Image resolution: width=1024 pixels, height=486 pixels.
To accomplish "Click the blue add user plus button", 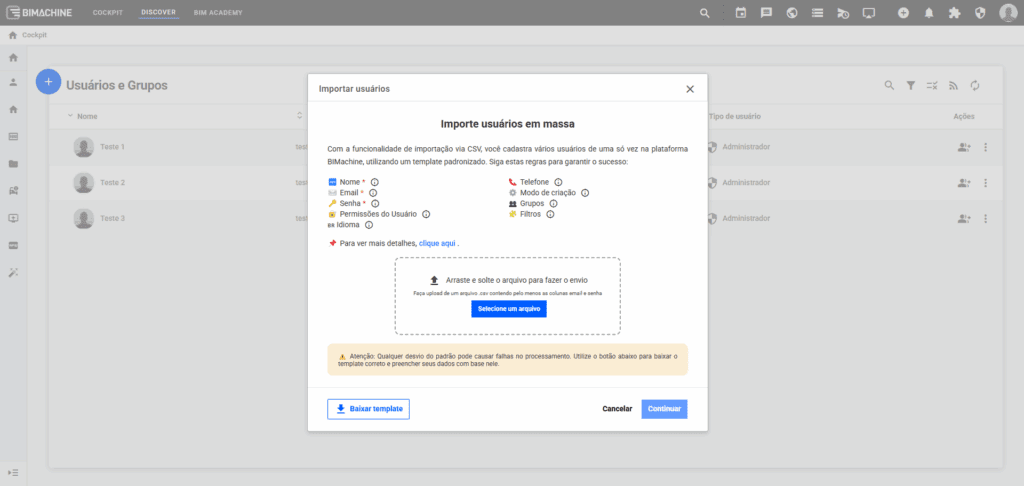I will pos(48,82).
